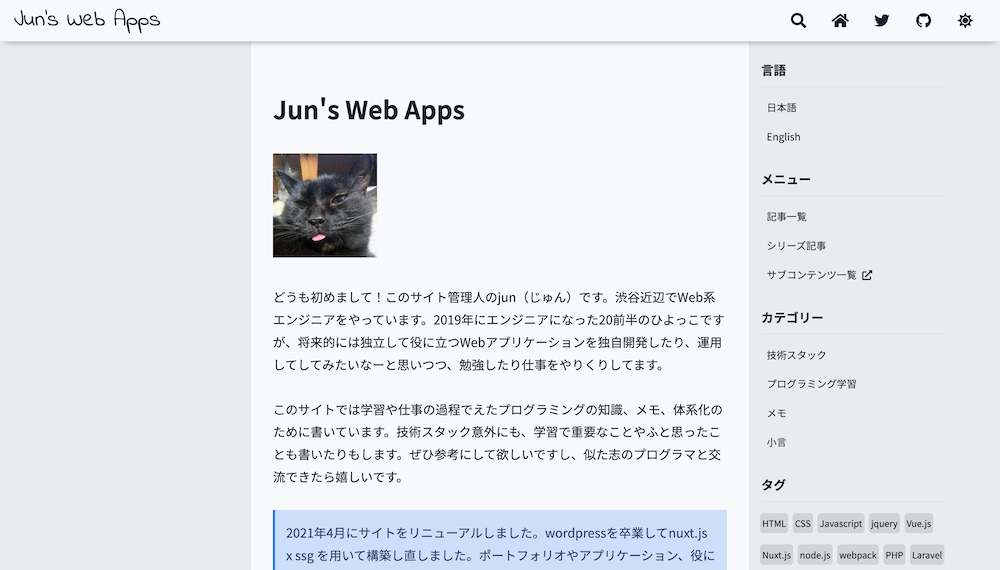The width and height of the screenshot is (1000, 570).
Task: Open メモ category
Action: pos(776,413)
